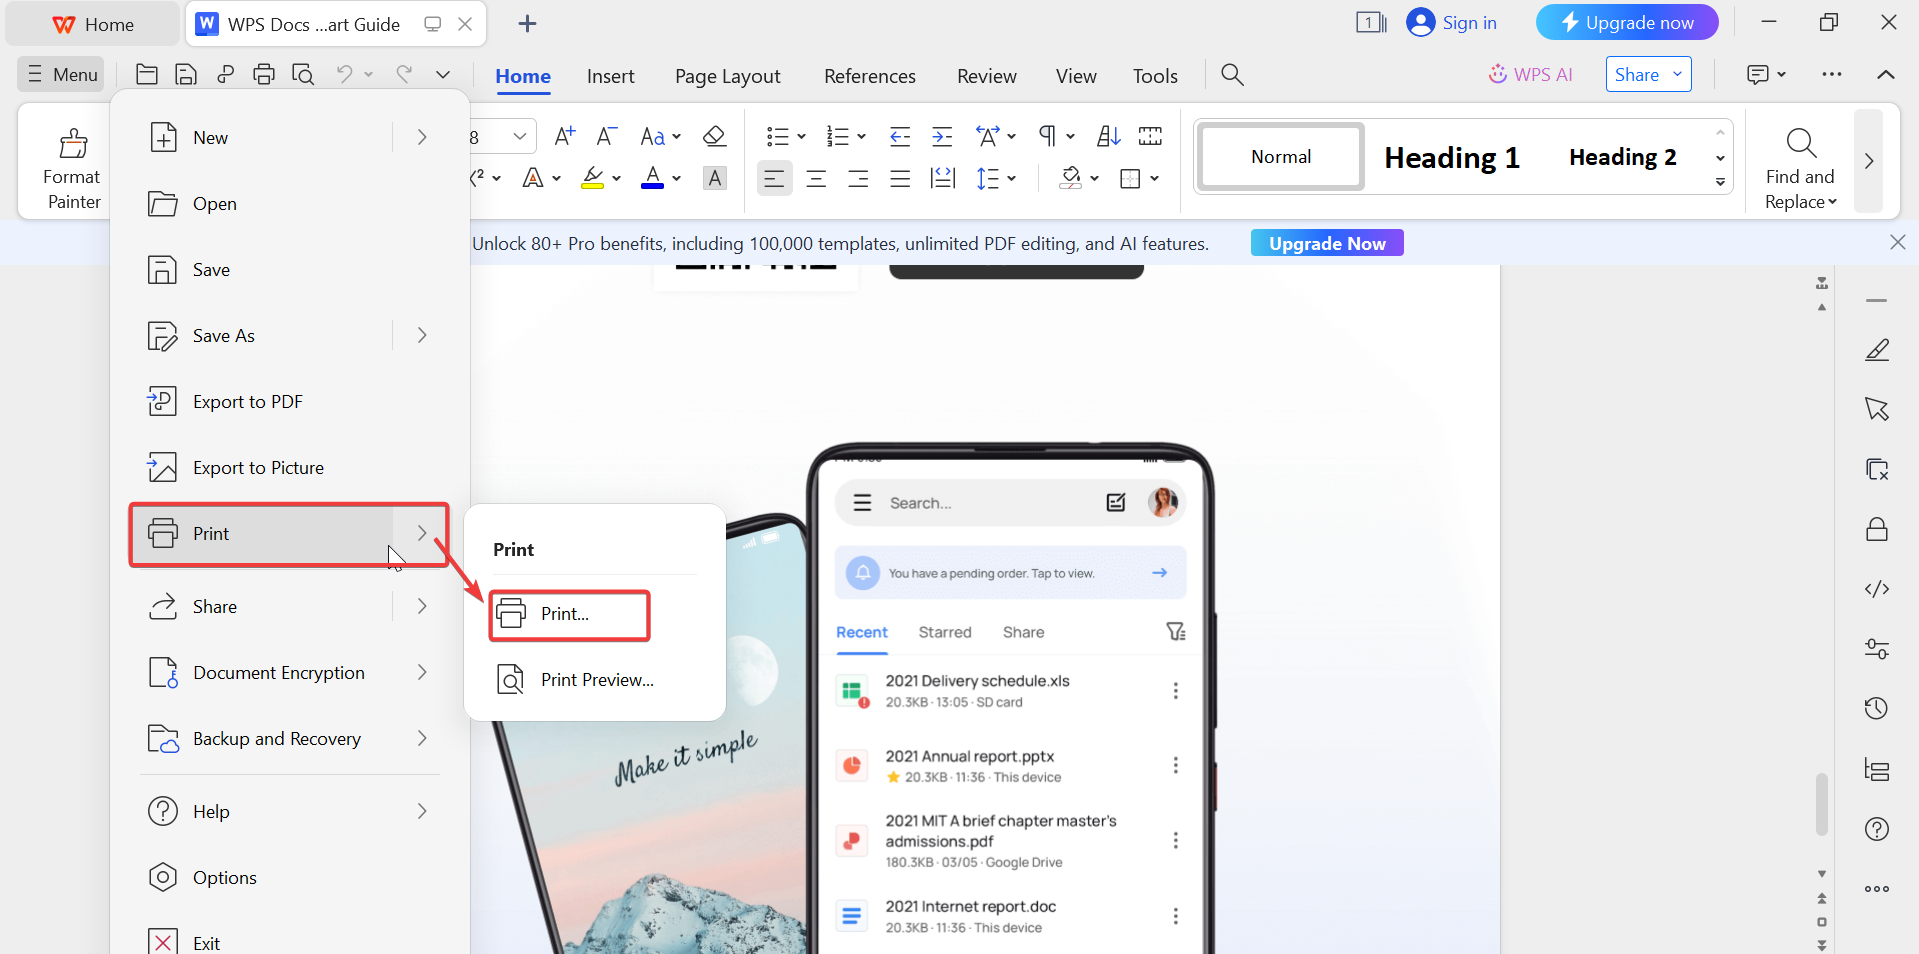The width and height of the screenshot is (1919, 954).
Task: Open the Share button dropdown arrow
Action: click(x=1678, y=74)
